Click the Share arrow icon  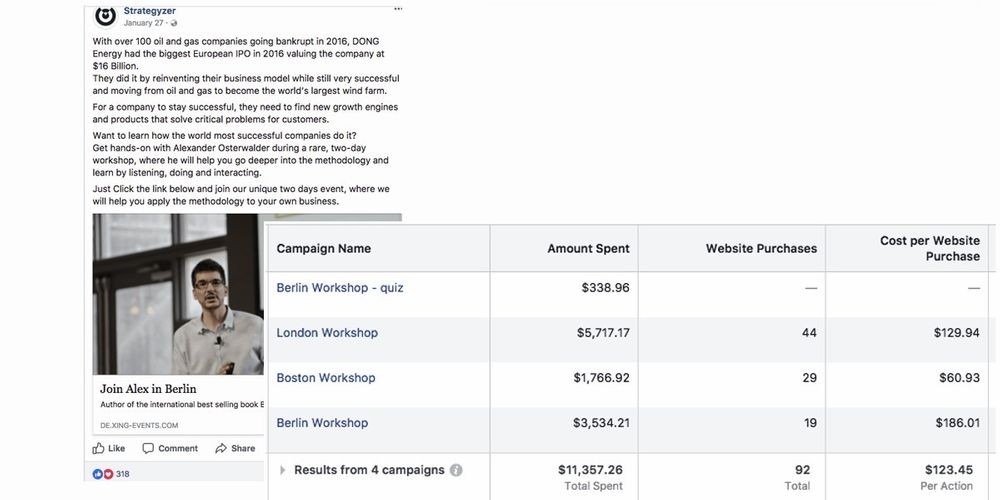coord(221,448)
